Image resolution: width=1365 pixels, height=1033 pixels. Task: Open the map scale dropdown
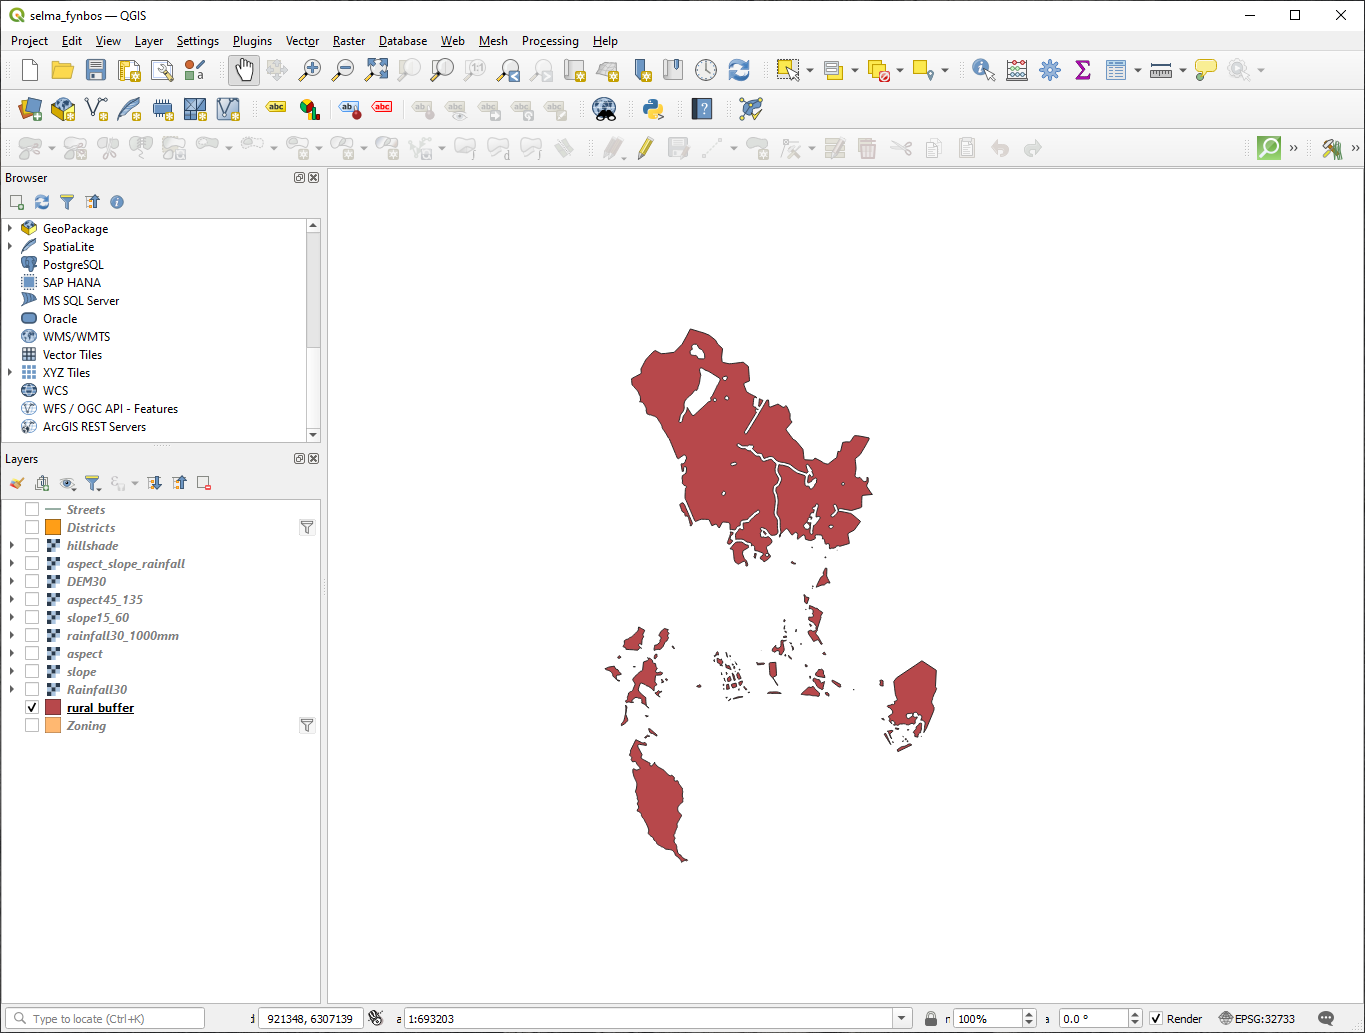(x=902, y=1019)
